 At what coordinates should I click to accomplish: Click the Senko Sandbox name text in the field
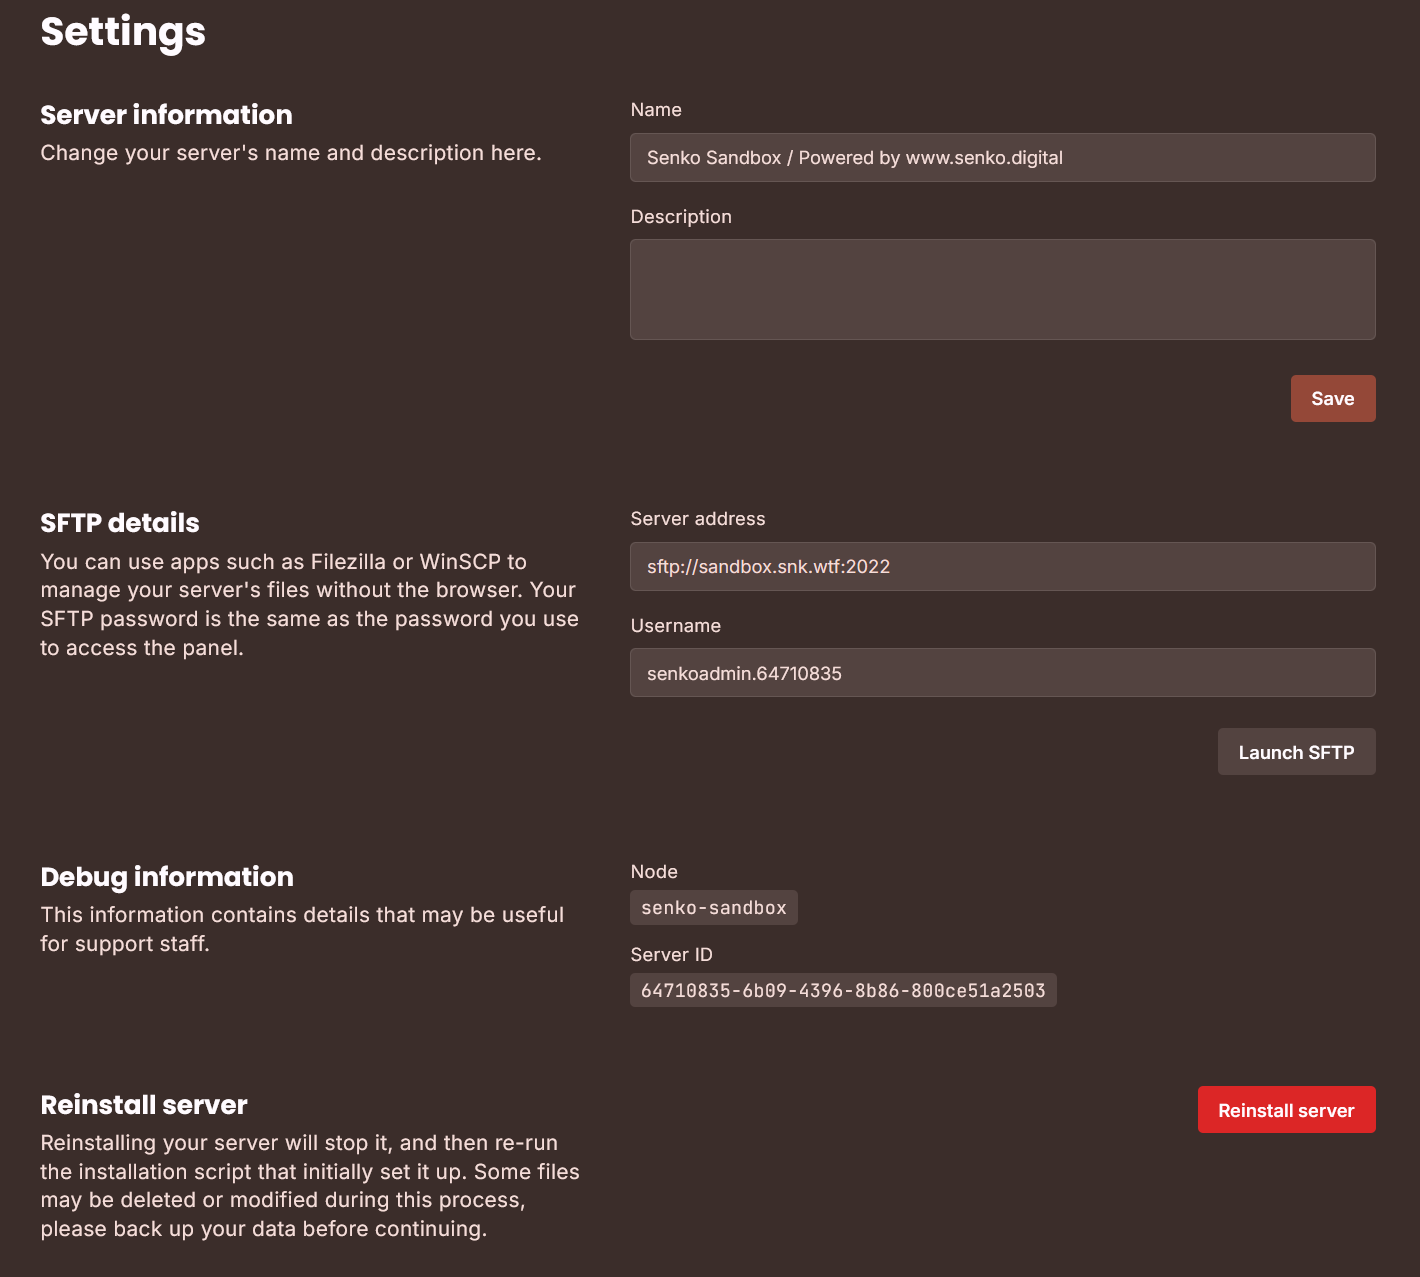853,157
